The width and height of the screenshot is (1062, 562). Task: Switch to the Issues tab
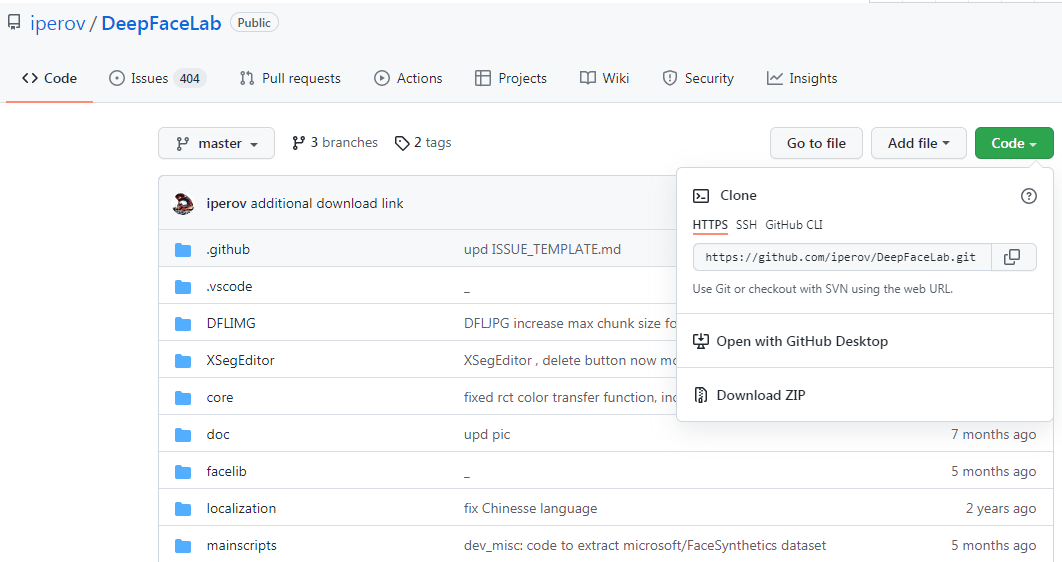coord(155,78)
